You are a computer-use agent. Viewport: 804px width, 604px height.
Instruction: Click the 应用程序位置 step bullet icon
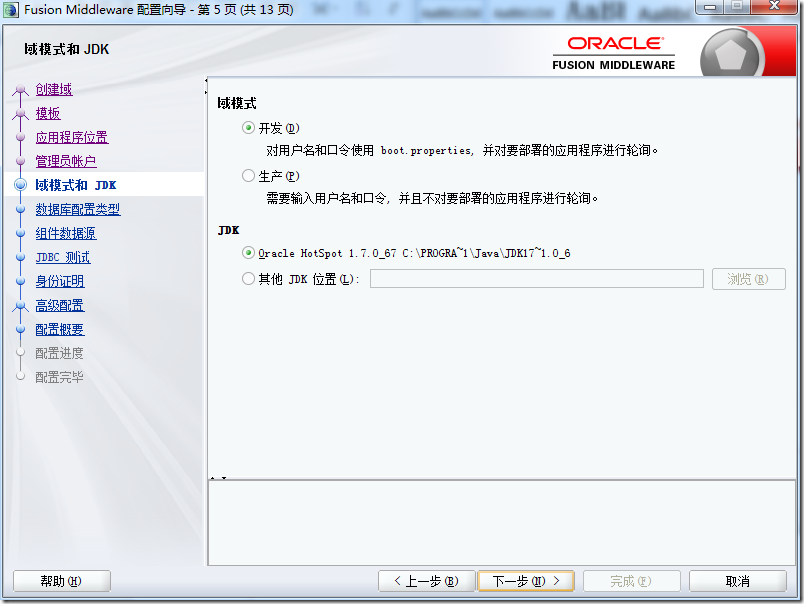21,137
